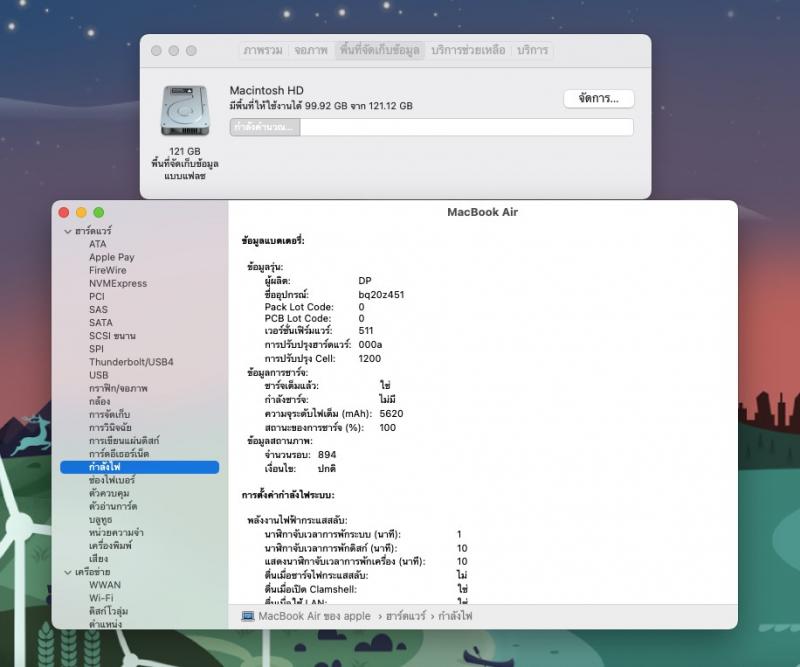Select ดิสก์โวลุ่ม in the sidebar

[x=108, y=611]
